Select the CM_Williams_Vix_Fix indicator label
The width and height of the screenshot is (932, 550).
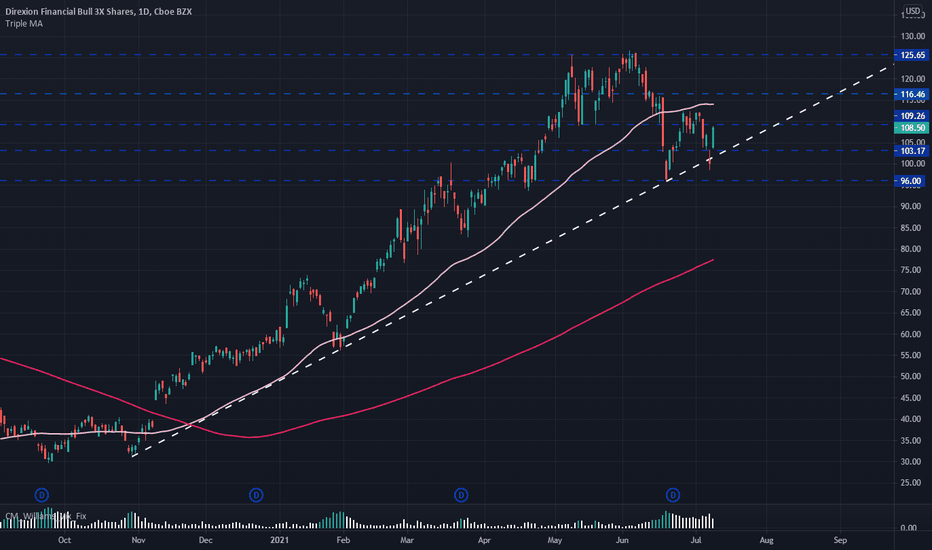[x=46, y=516]
